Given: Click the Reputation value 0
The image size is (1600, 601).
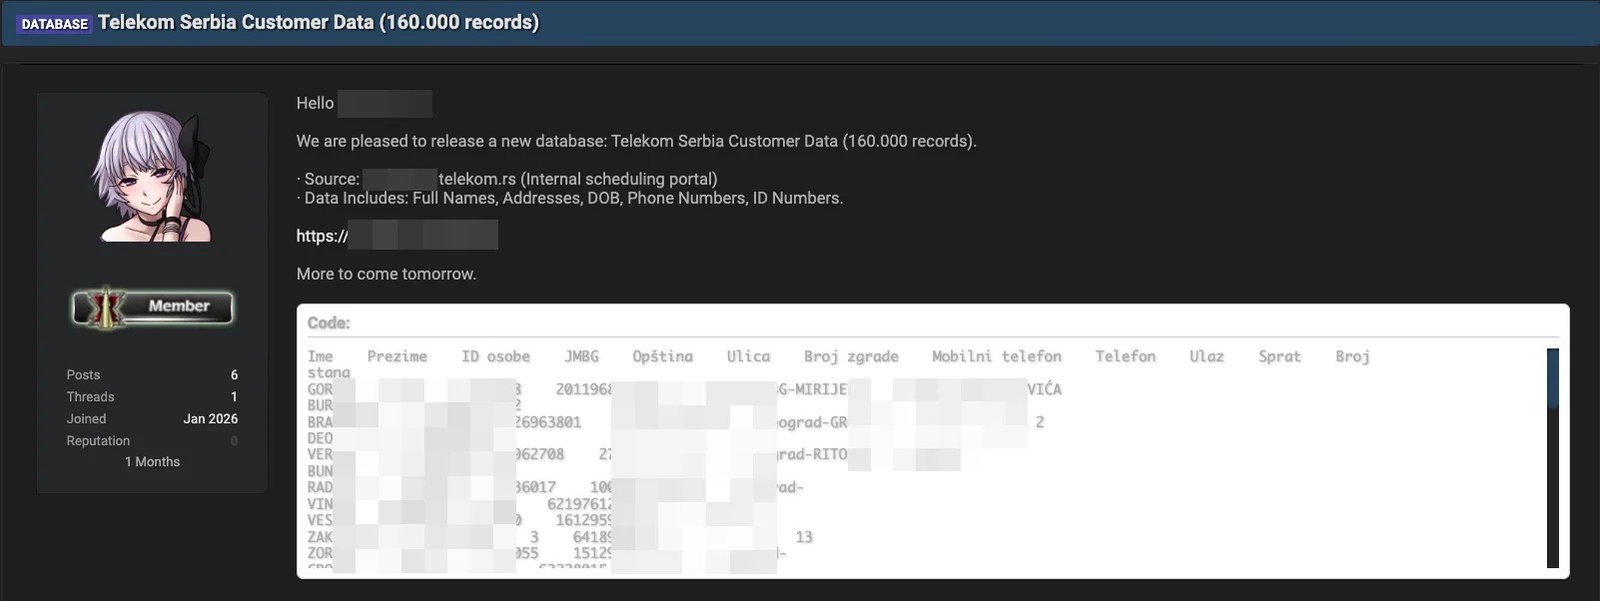Looking at the screenshot, I should pos(233,440).
